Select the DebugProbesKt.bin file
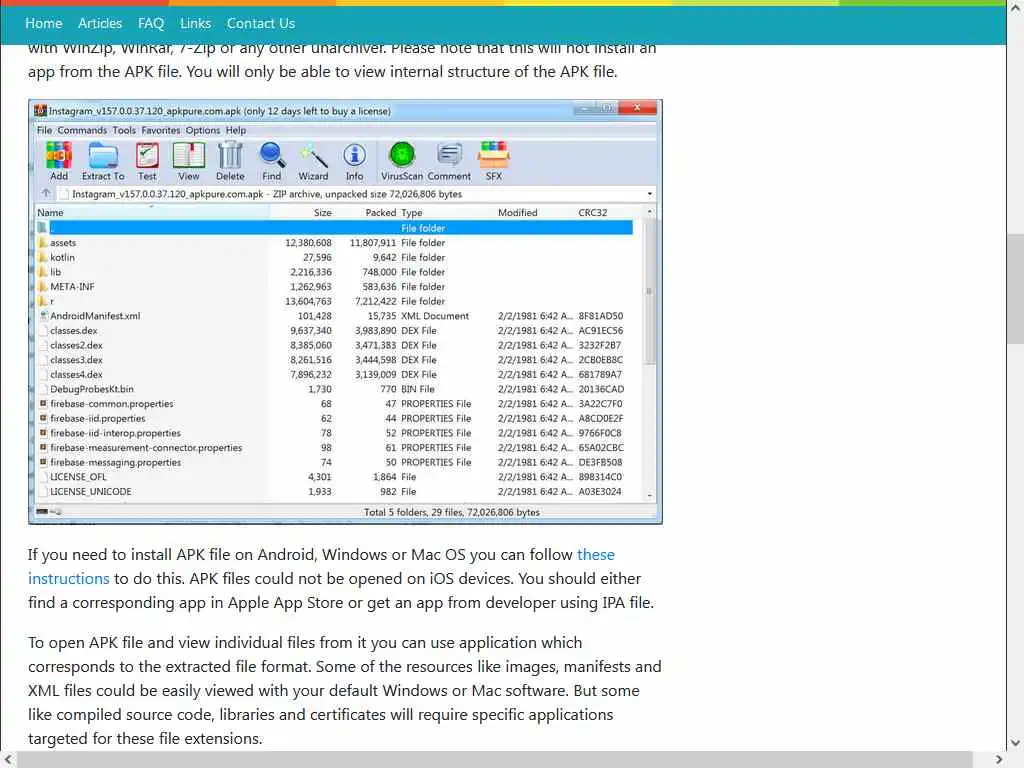The height and width of the screenshot is (768, 1024). [x=334, y=389]
